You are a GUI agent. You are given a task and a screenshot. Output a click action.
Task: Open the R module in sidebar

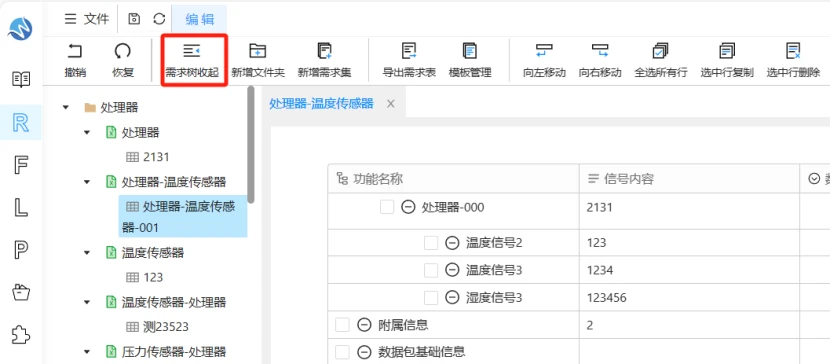coord(21,122)
